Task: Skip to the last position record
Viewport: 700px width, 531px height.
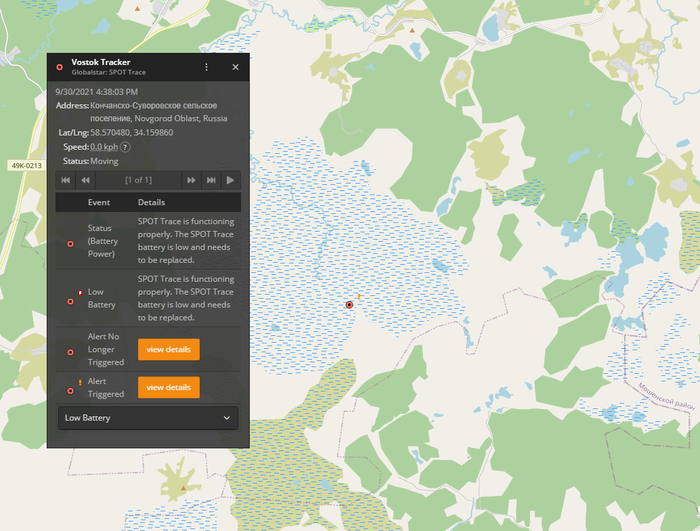Action: click(x=211, y=180)
